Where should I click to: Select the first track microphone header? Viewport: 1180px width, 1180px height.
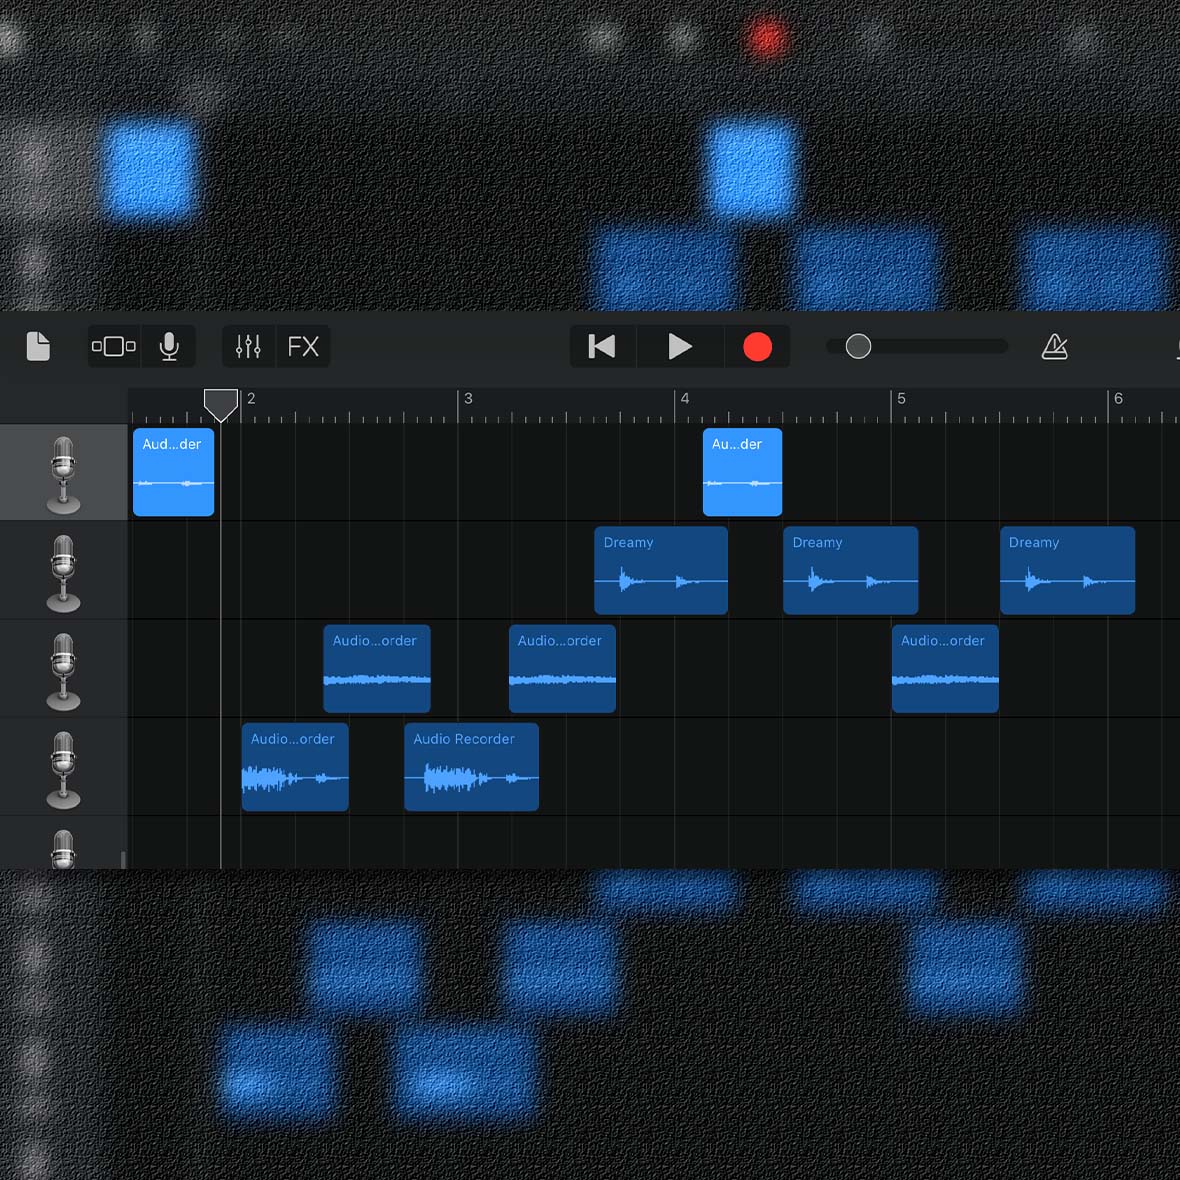[x=63, y=473]
